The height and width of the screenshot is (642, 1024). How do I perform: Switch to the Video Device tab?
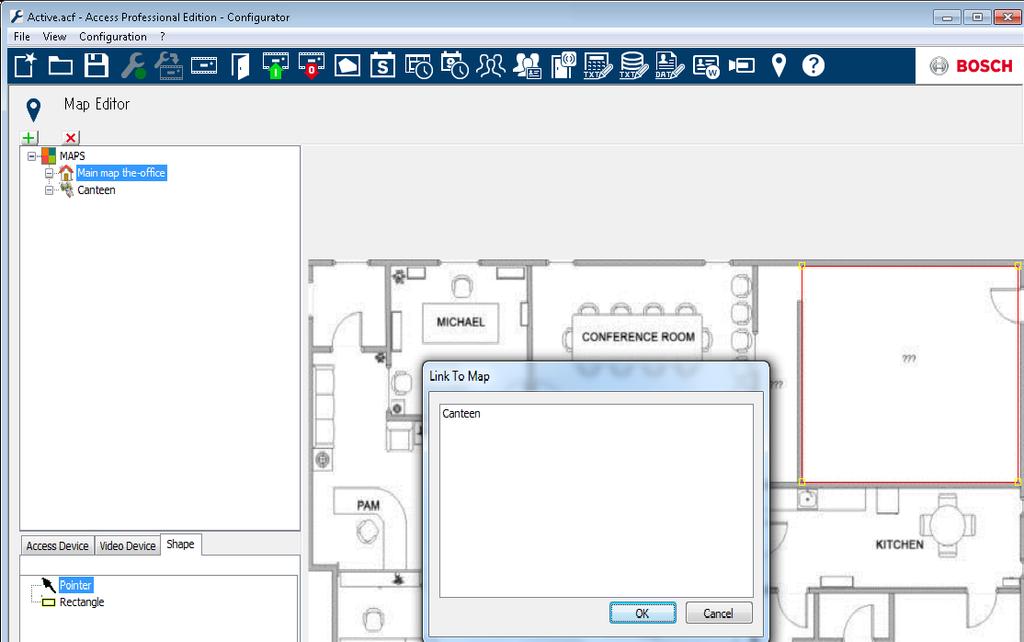tap(127, 546)
